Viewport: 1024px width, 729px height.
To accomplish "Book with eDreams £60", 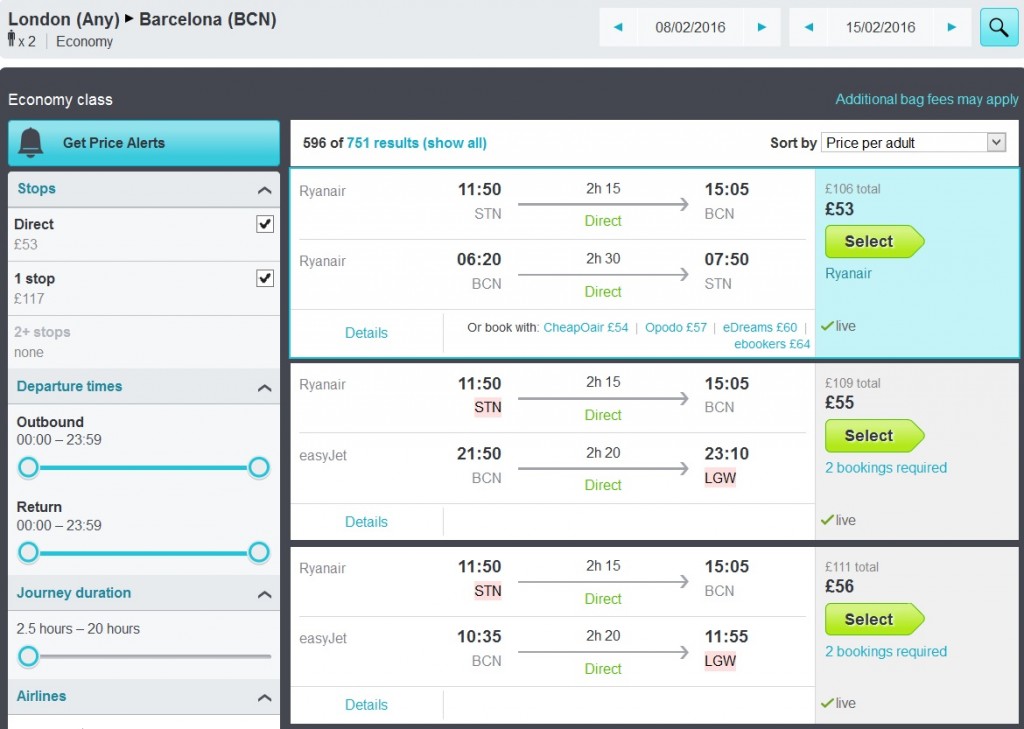I will (760, 327).
